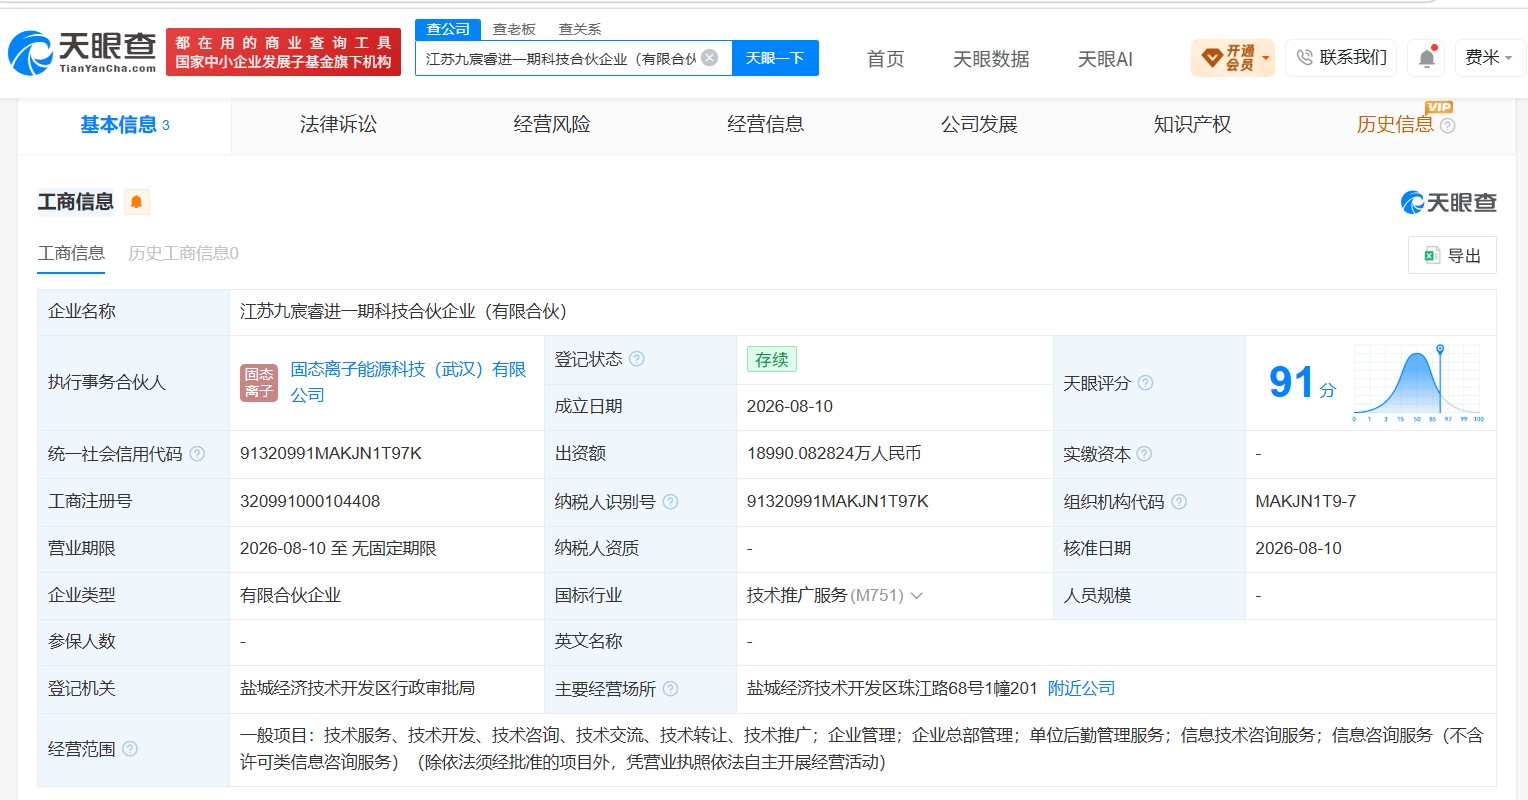The width and height of the screenshot is (1528, 800).
Task: Click help icon next to 天眼评分
Action: [x=1145, y=383]
